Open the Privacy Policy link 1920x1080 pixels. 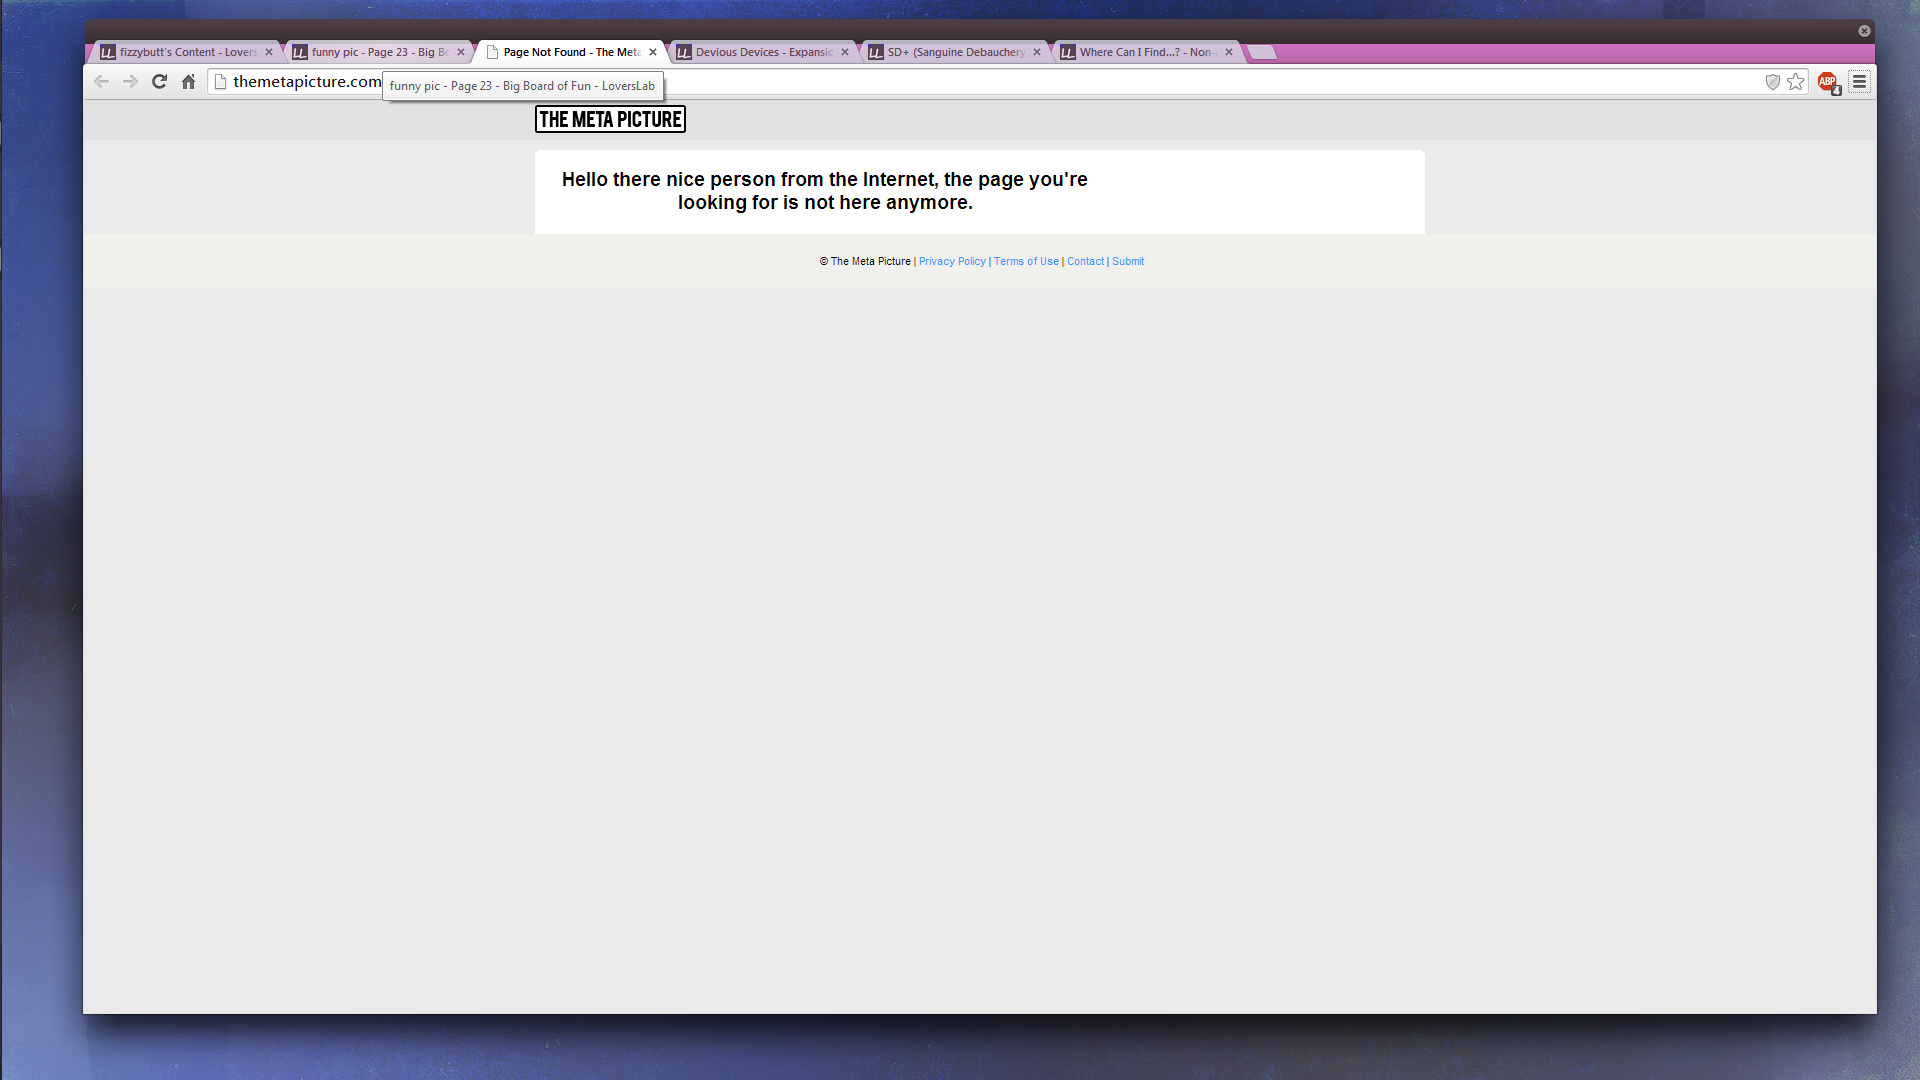(x=952, y=262)
